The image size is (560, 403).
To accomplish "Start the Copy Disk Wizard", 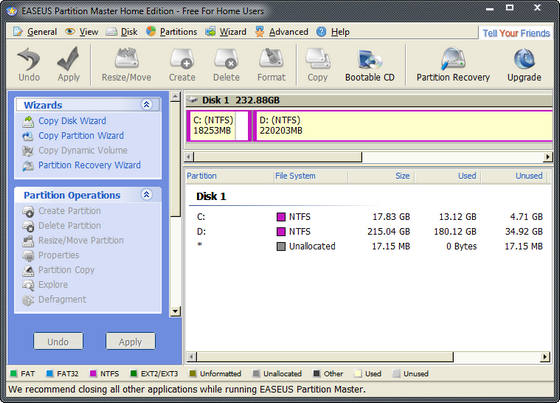I will 72,121.
